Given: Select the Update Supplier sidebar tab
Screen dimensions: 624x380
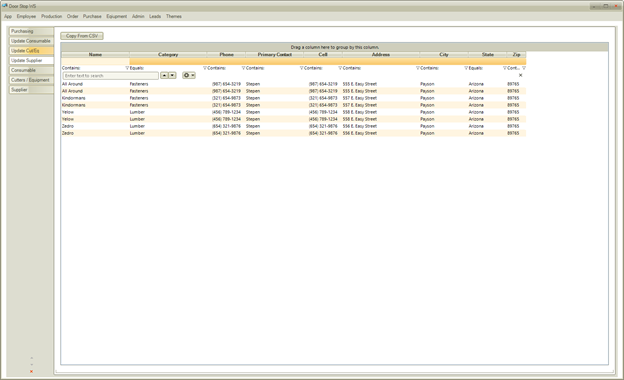Looking at the screenshot, I should pos(31,60).
